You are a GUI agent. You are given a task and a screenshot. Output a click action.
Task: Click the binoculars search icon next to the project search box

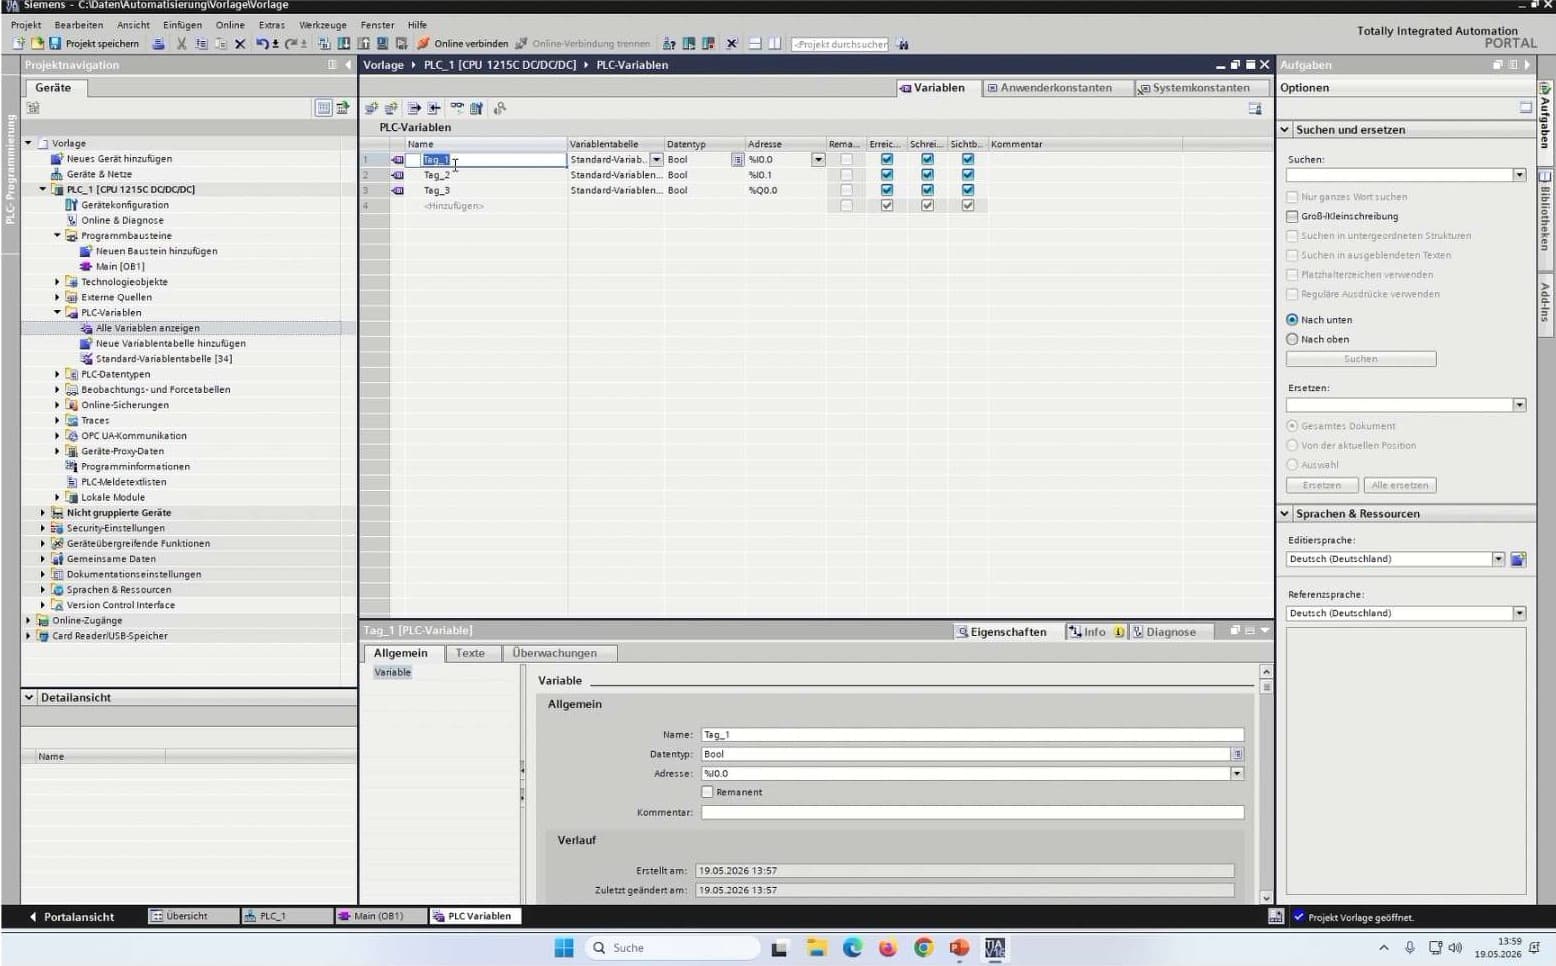(903, 44)
